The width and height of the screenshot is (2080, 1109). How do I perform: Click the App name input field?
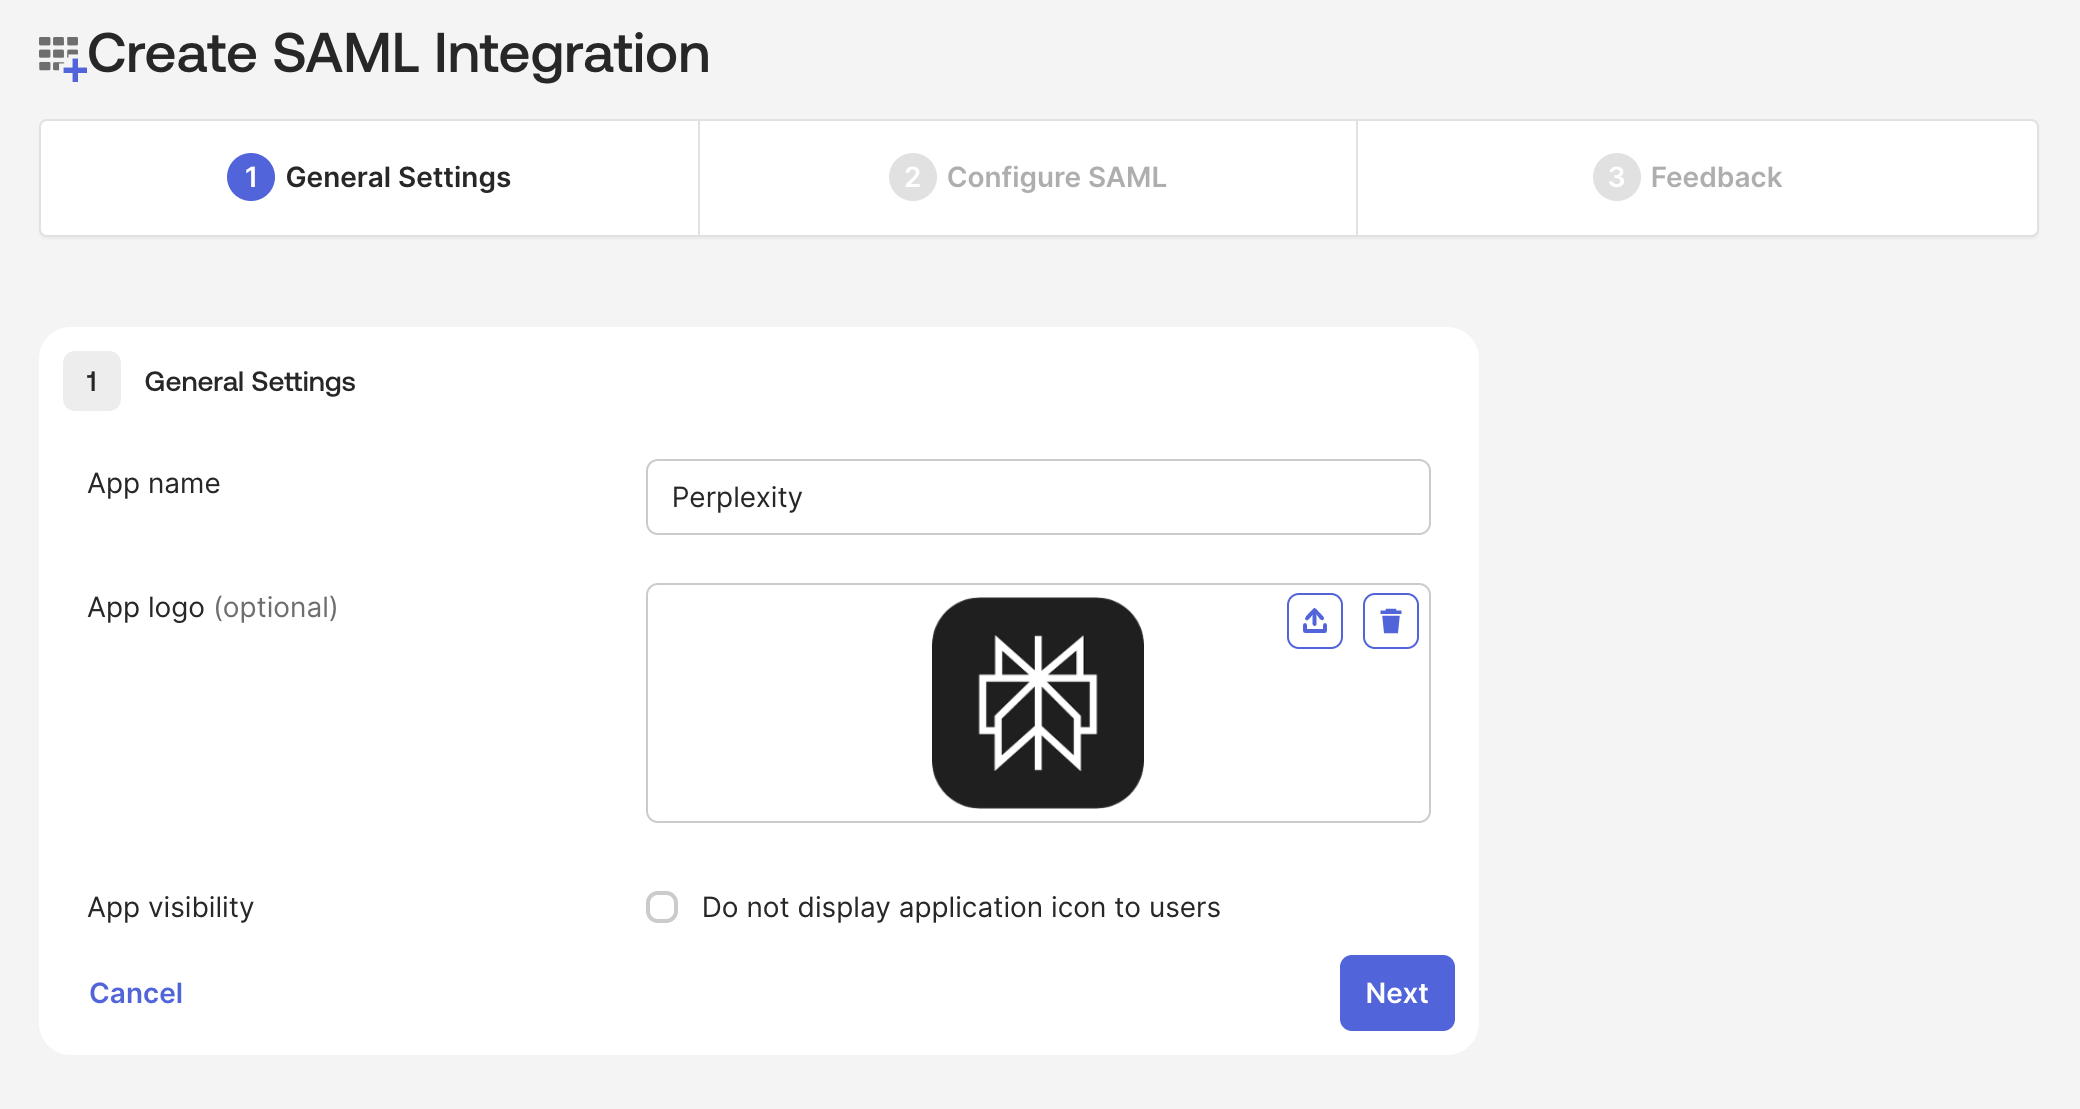[x=1038, y=497]
